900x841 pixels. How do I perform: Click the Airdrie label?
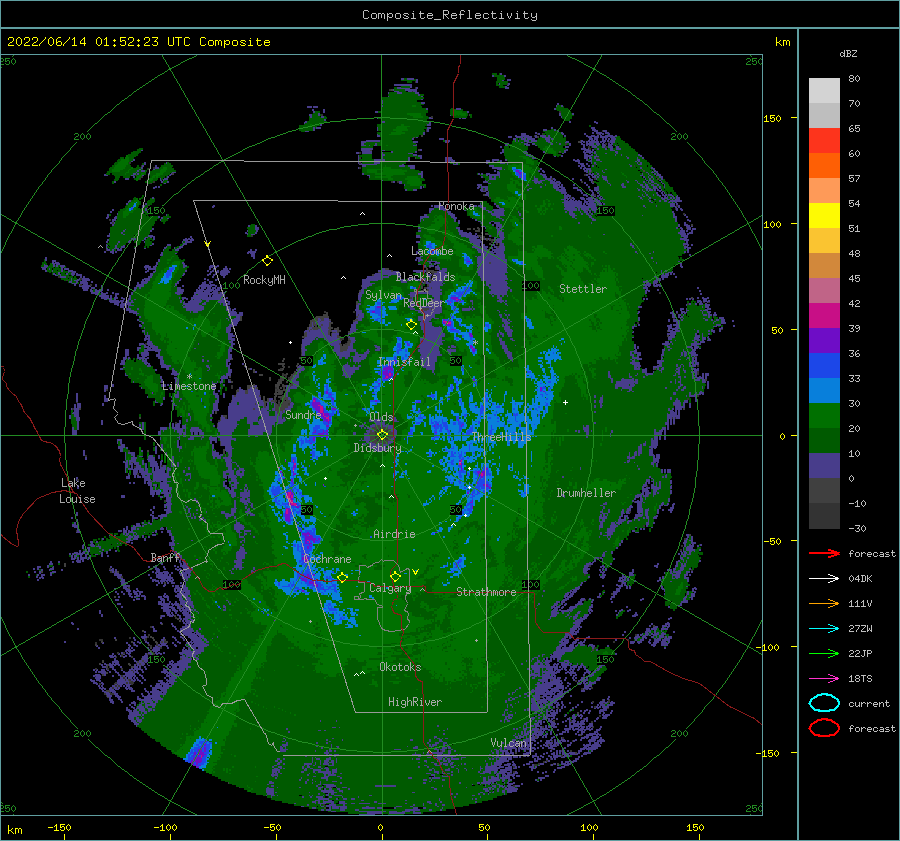coord(394,534)
